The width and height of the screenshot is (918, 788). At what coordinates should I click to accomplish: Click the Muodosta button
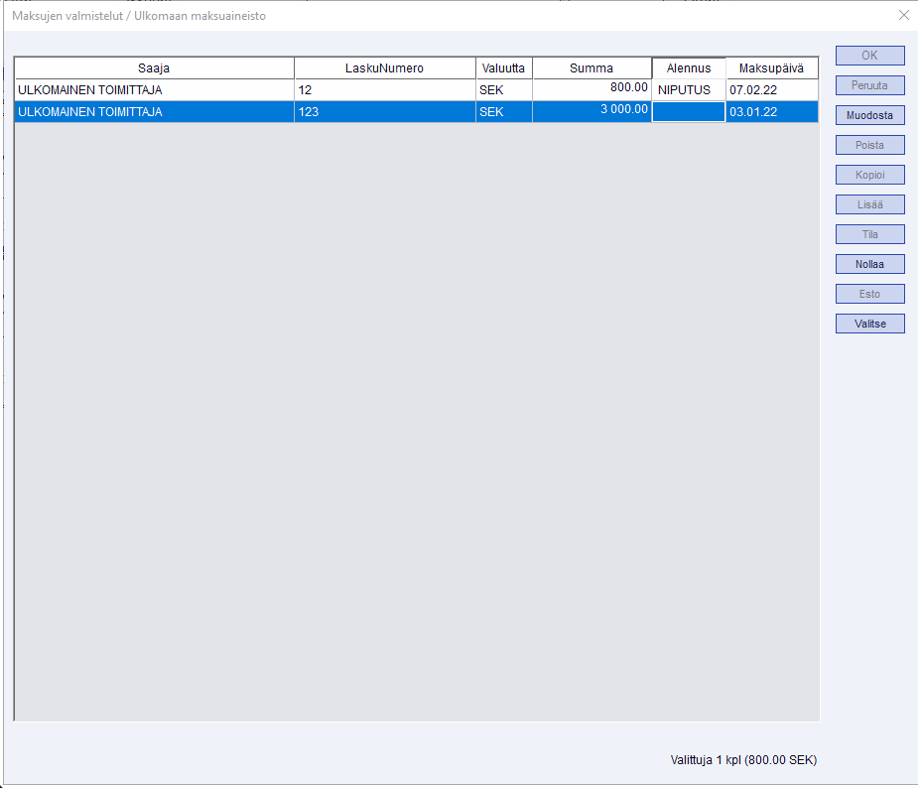point(869,115)
